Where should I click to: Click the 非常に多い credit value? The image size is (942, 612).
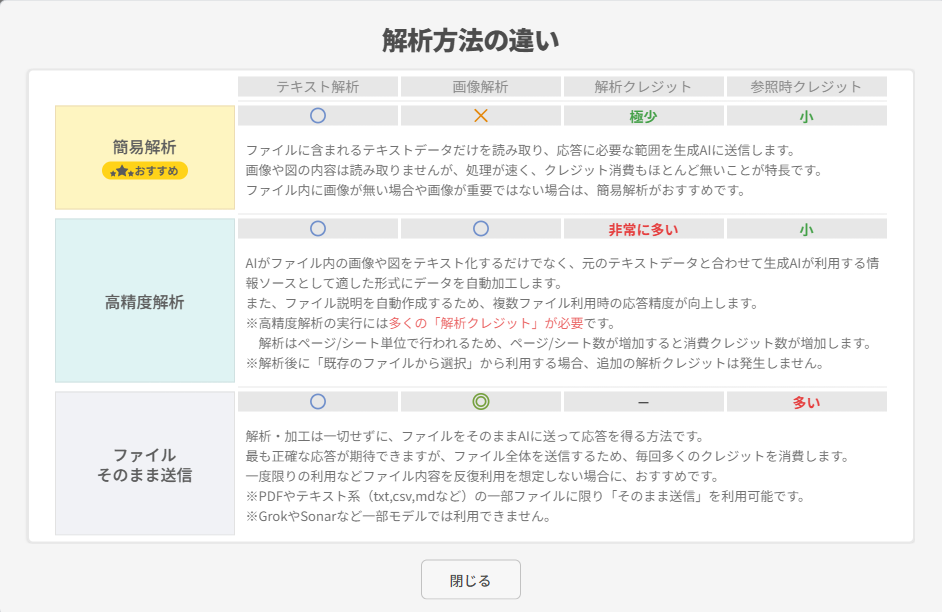(643, 229)
